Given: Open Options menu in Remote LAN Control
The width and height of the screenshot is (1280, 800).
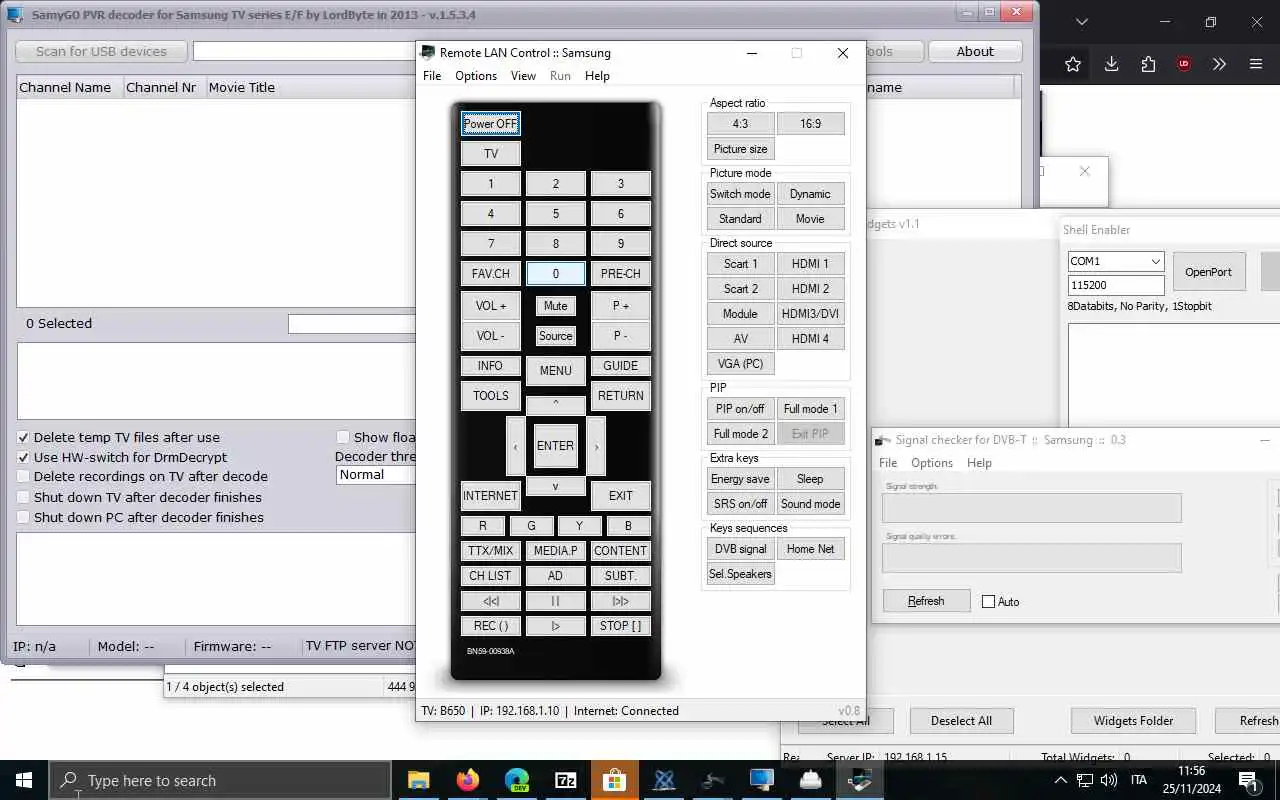Looking at the screenshot, I should point(476,76).
